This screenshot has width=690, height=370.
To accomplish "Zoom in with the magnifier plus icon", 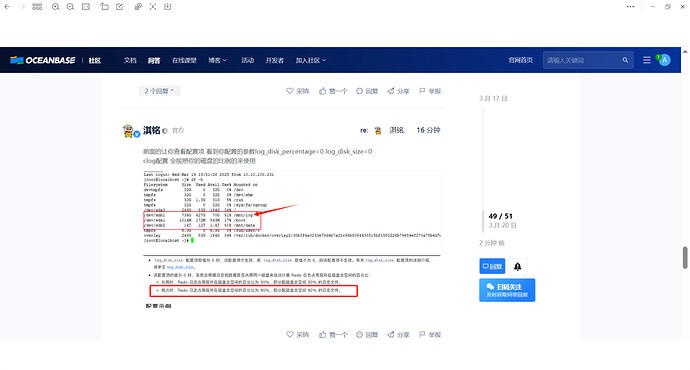I will click(x=55, y=7).
